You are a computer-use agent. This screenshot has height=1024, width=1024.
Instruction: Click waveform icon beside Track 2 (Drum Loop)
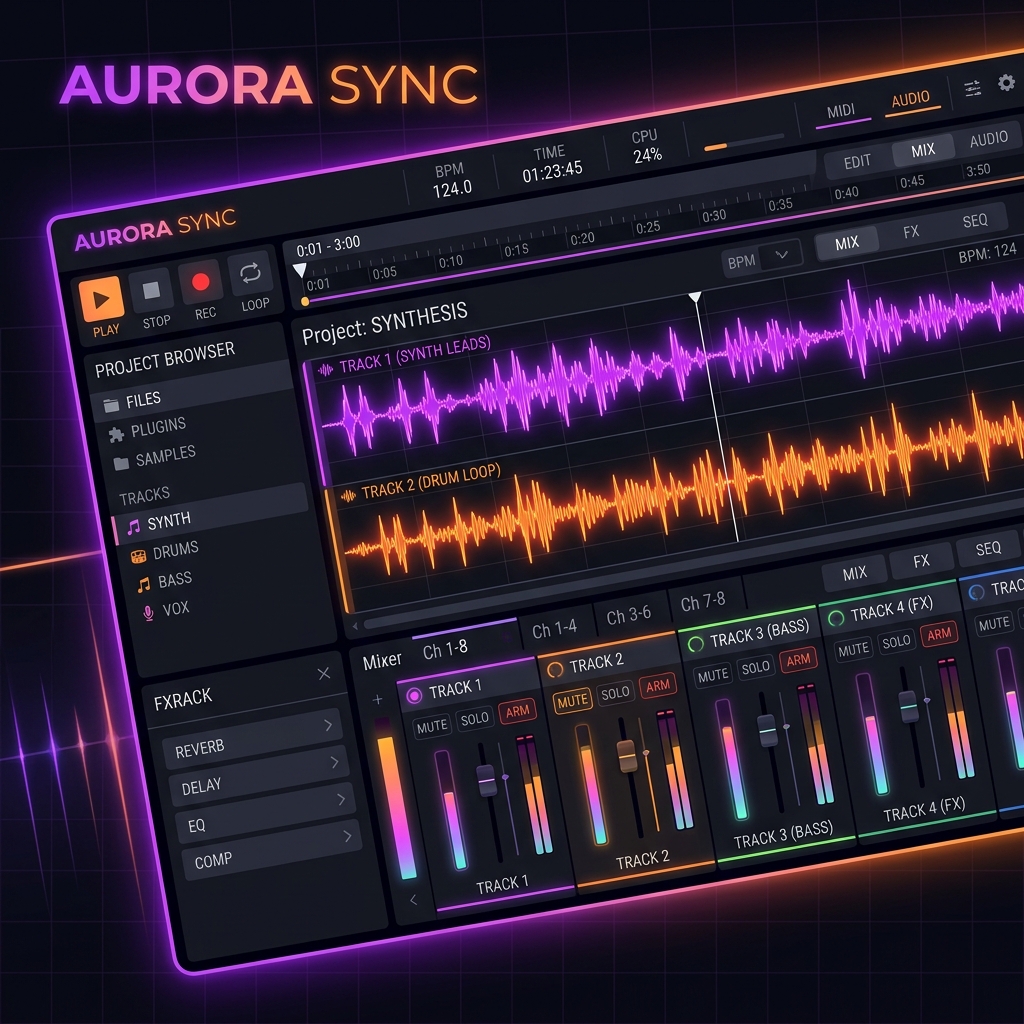coord(348,496)
